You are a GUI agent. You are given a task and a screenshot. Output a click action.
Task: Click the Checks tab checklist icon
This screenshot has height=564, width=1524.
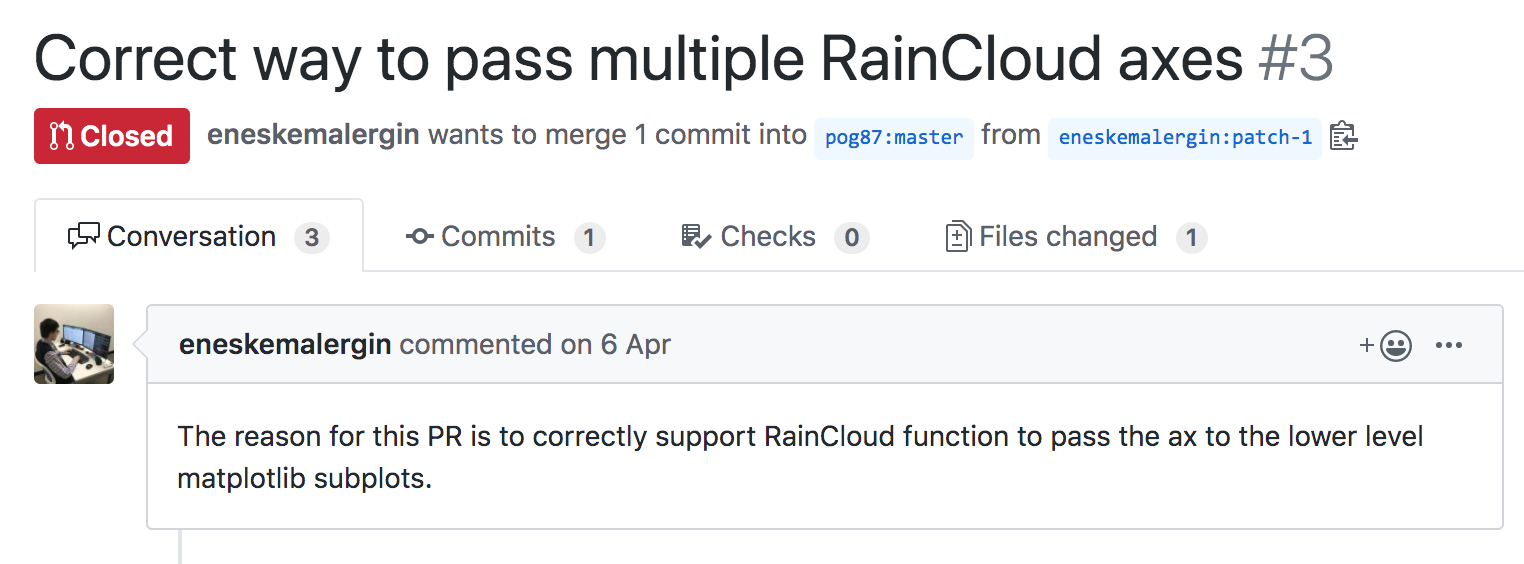pyautogui.click(x=696, y=237)
